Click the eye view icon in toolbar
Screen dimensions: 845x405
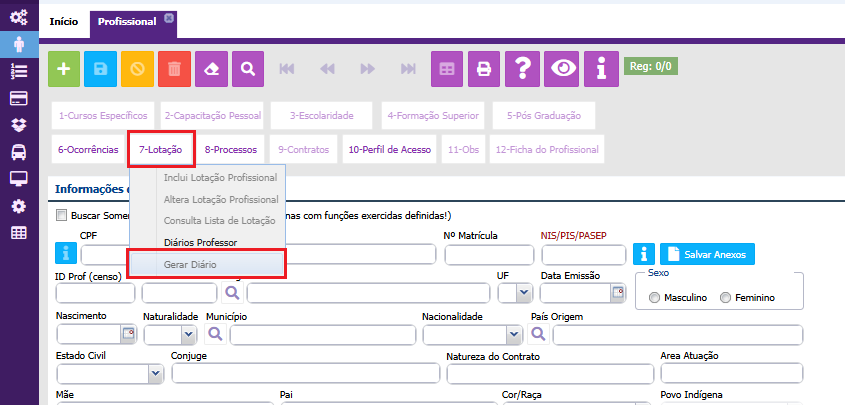pyautogui.click(x=565, y=69)
